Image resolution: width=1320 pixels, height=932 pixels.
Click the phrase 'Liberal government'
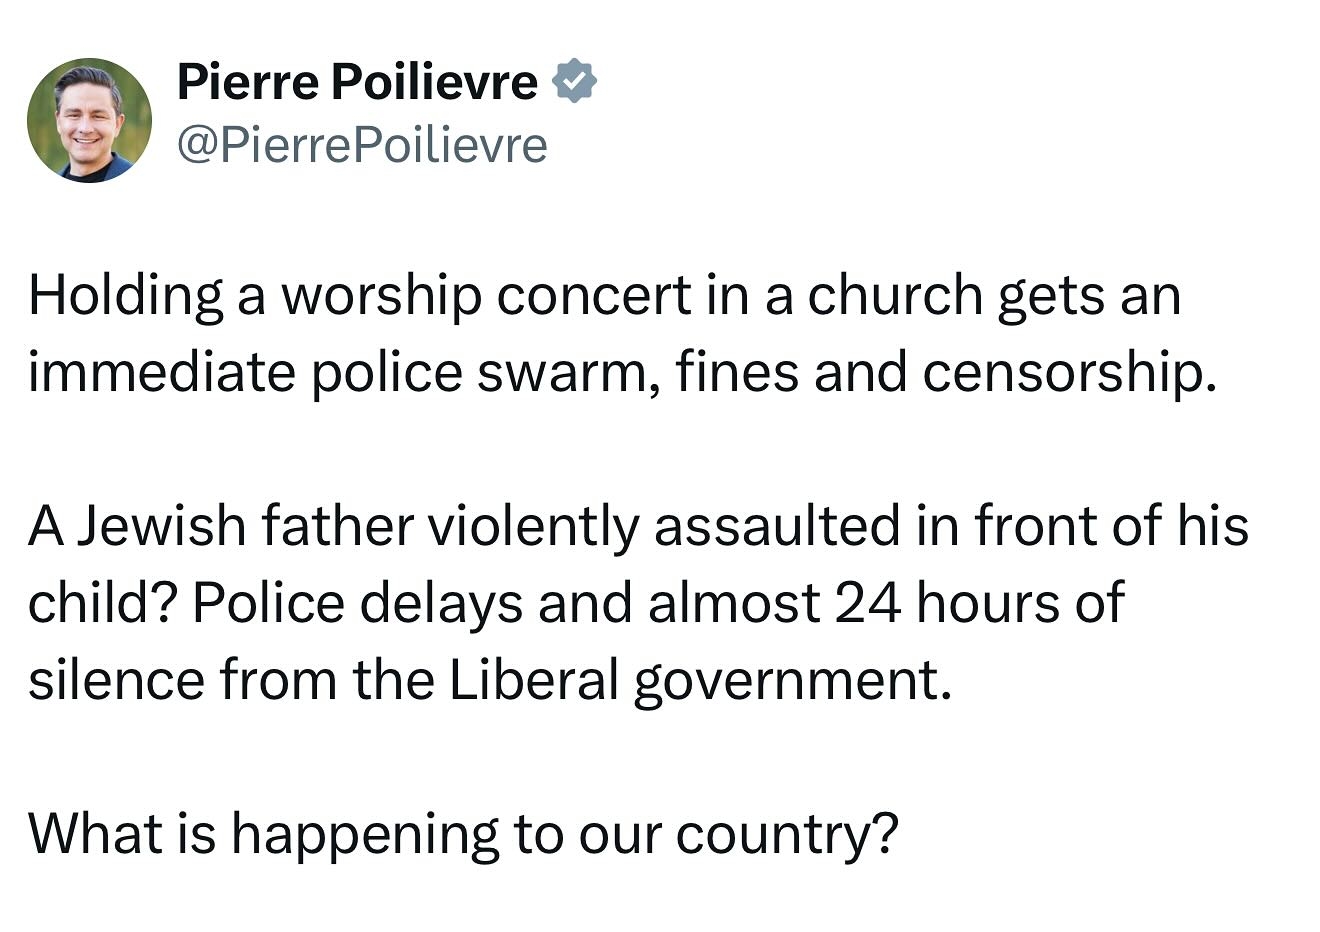(x=694, y=681)
